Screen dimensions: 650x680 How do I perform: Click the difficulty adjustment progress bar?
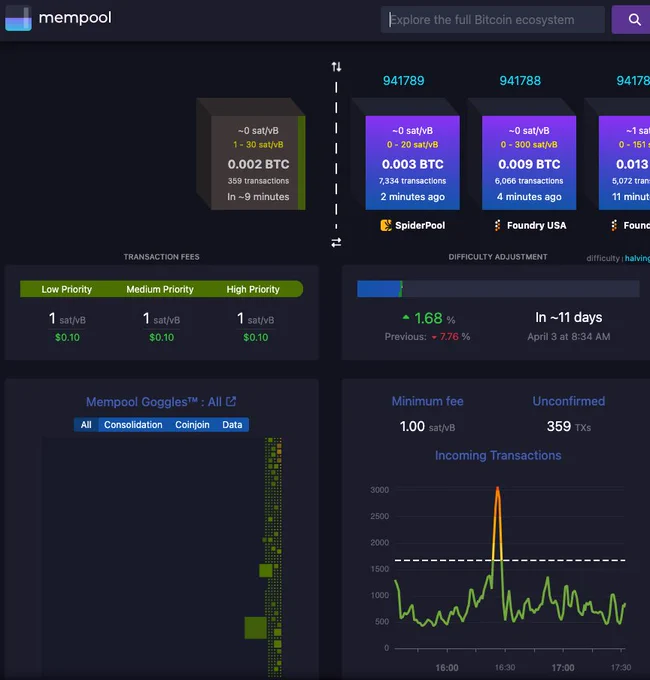(498, 289)
